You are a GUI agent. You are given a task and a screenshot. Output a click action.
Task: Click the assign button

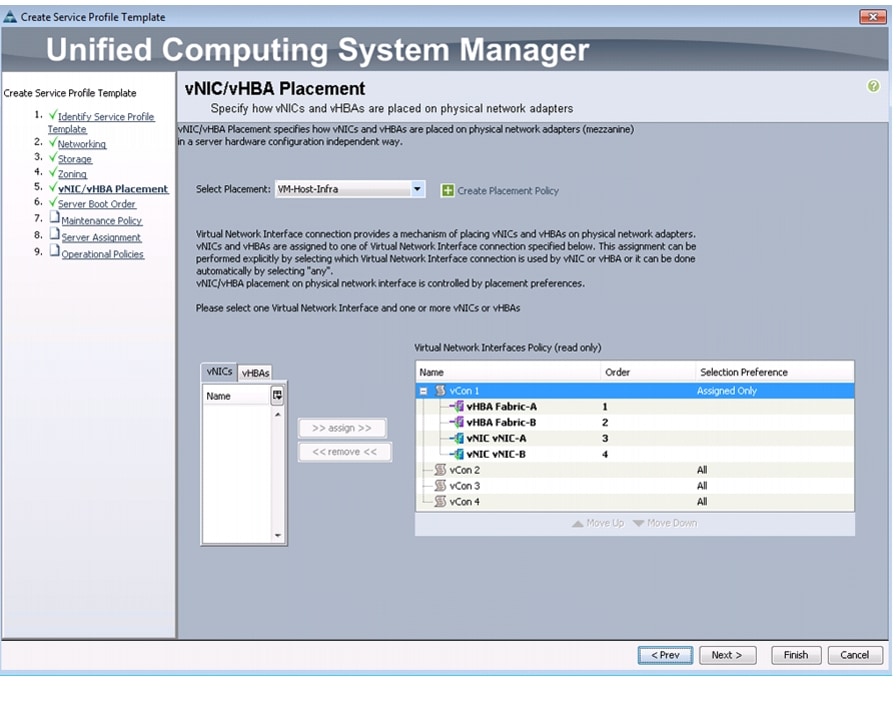pos(342,428)
